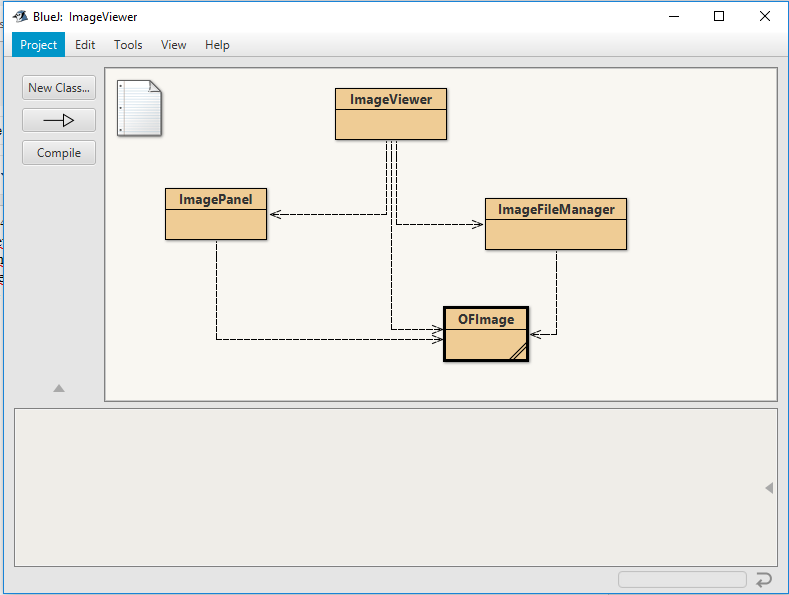Image resolution: width=789 pixels, height=595 pixels.
Task: Collapse the team and test panel triangle
Action: coord(59,388)
